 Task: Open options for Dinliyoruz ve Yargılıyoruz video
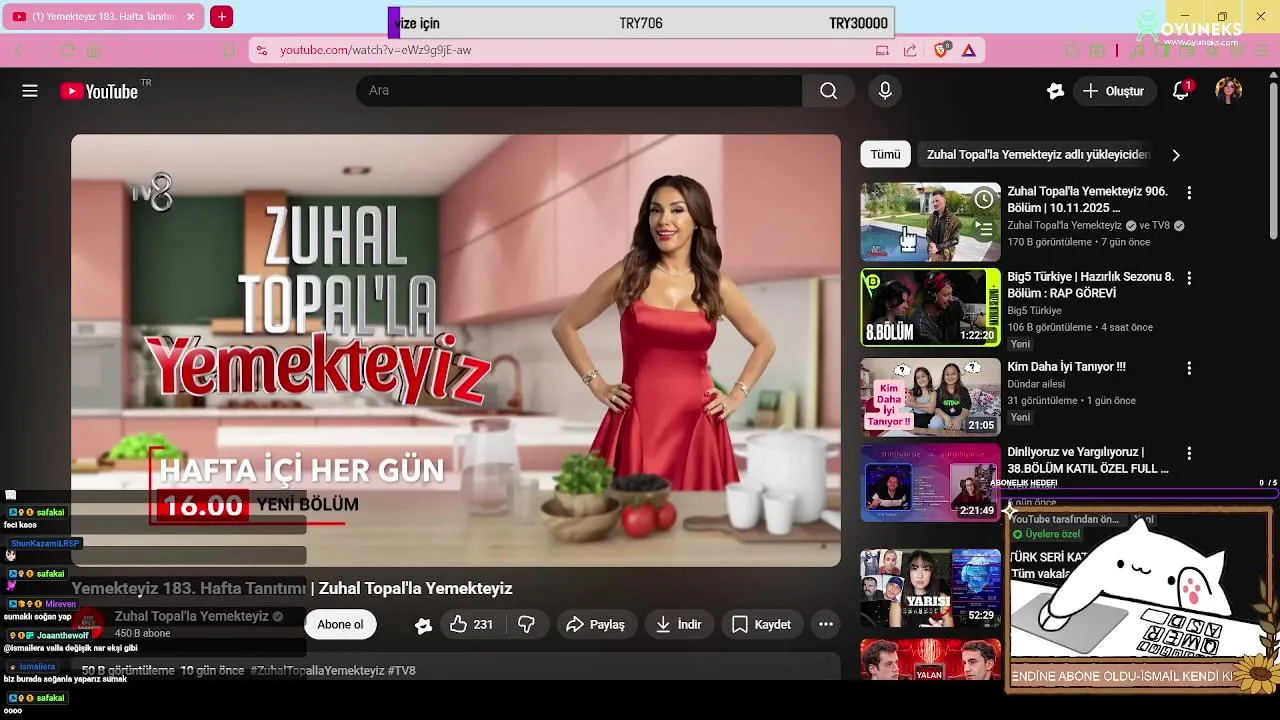(1189, 453)
